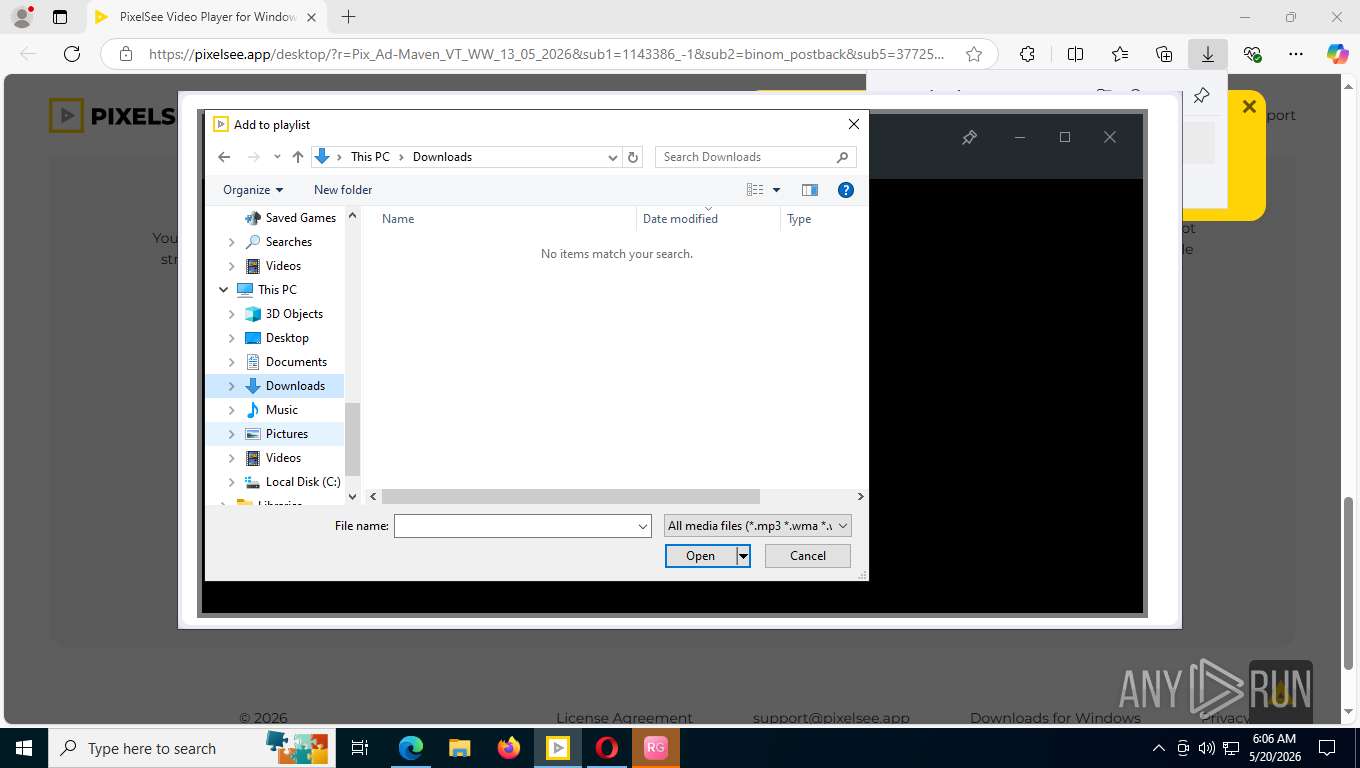Toggle the preview pane icon

pyautogui.click(x=810, y=190)
